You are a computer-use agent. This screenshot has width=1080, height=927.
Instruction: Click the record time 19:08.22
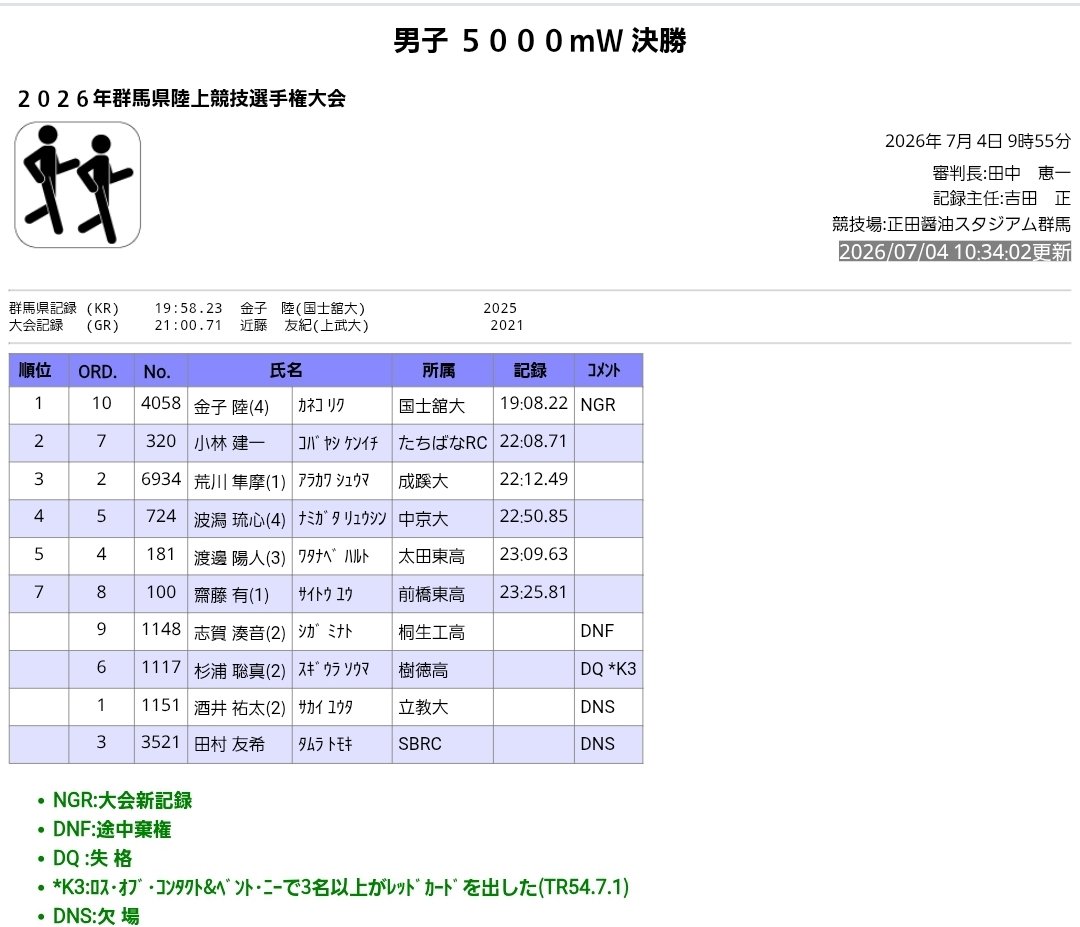click(534, 404)
